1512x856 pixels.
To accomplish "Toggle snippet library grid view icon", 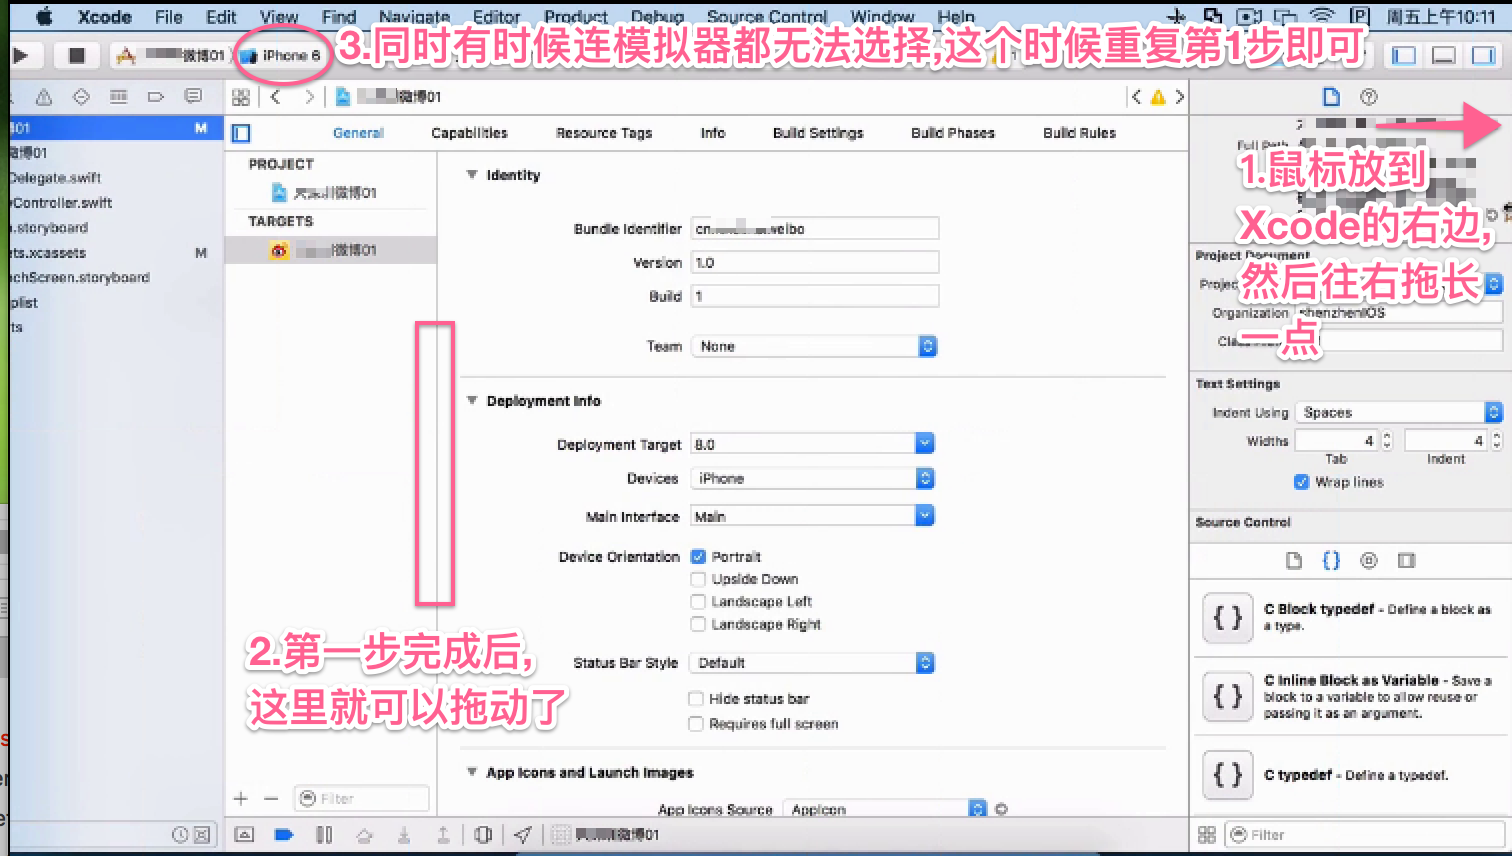I will [1207, 834].
